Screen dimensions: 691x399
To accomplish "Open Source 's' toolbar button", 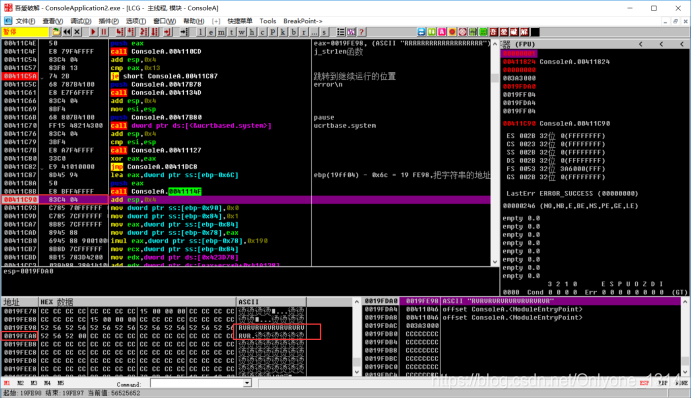I will point(324,32).
